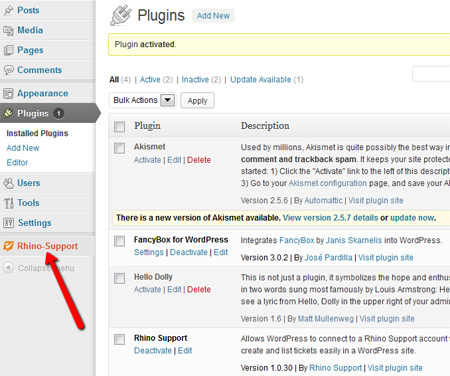This screenshot has height=376, width=450.
Task: Click the Tools wrench icon
Action: click(x=8, y=203)
